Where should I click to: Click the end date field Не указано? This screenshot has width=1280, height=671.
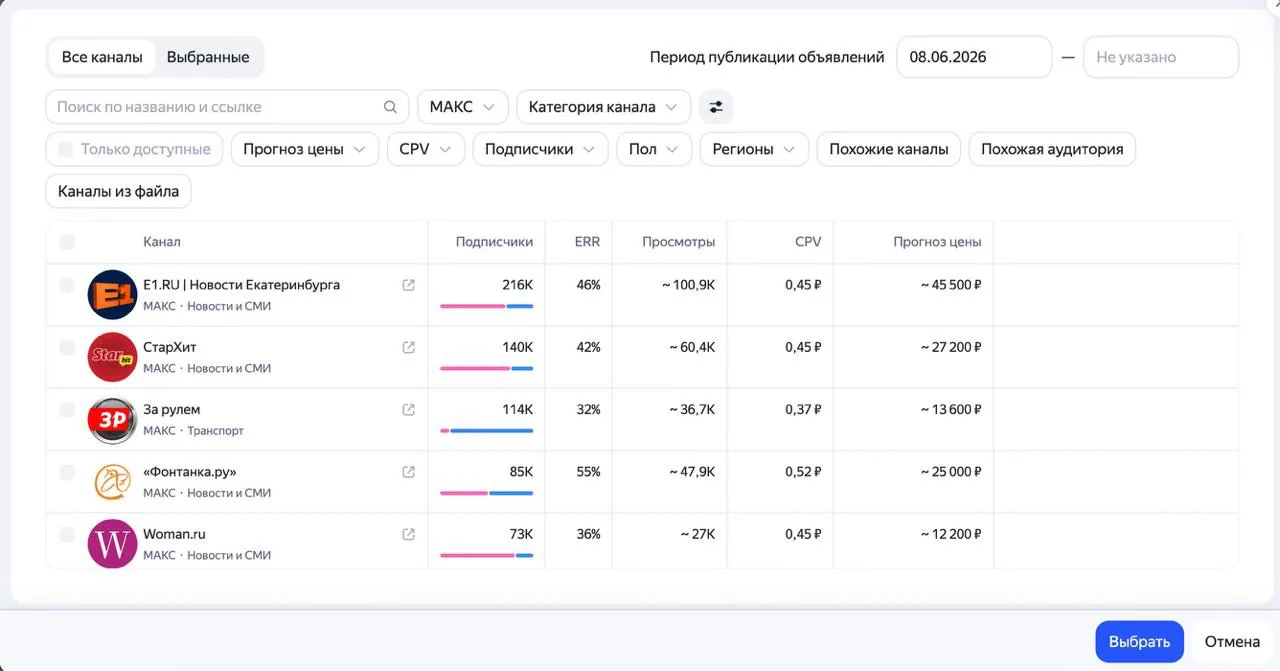[x=1161, y=57]
